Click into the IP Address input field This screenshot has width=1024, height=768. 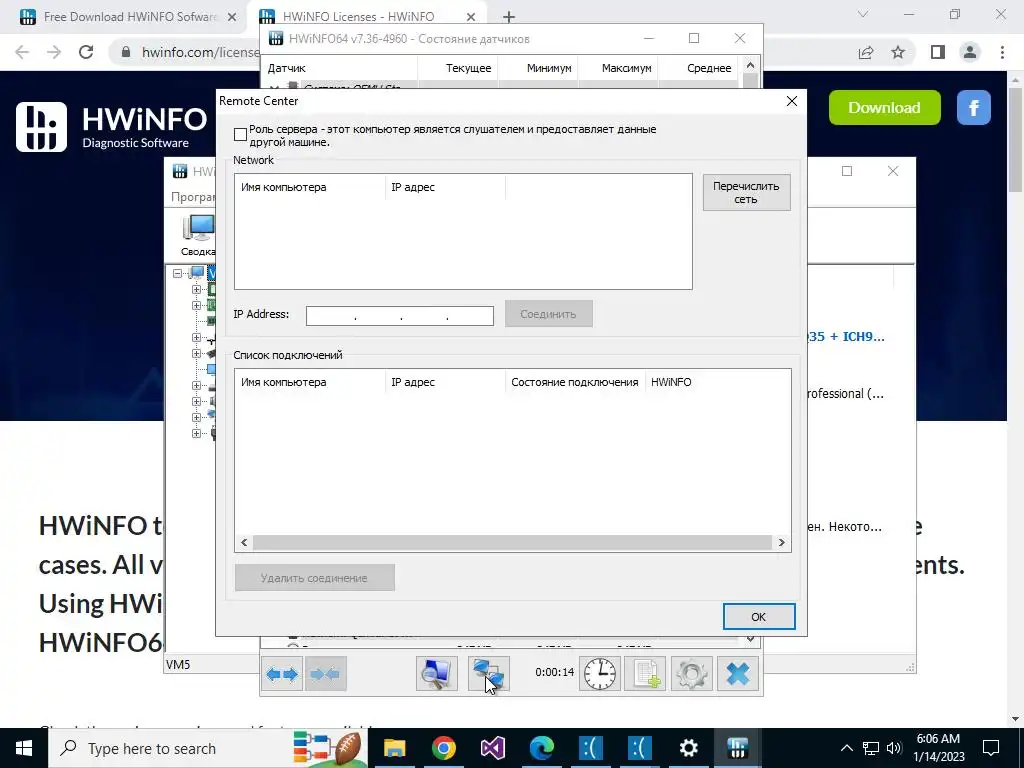click(400, 315)
